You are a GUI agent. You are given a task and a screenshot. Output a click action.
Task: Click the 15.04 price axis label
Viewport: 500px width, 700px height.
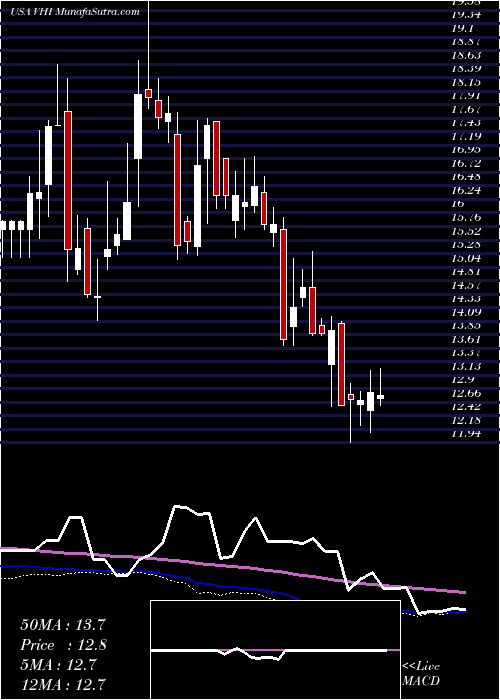tap(467, 258)
